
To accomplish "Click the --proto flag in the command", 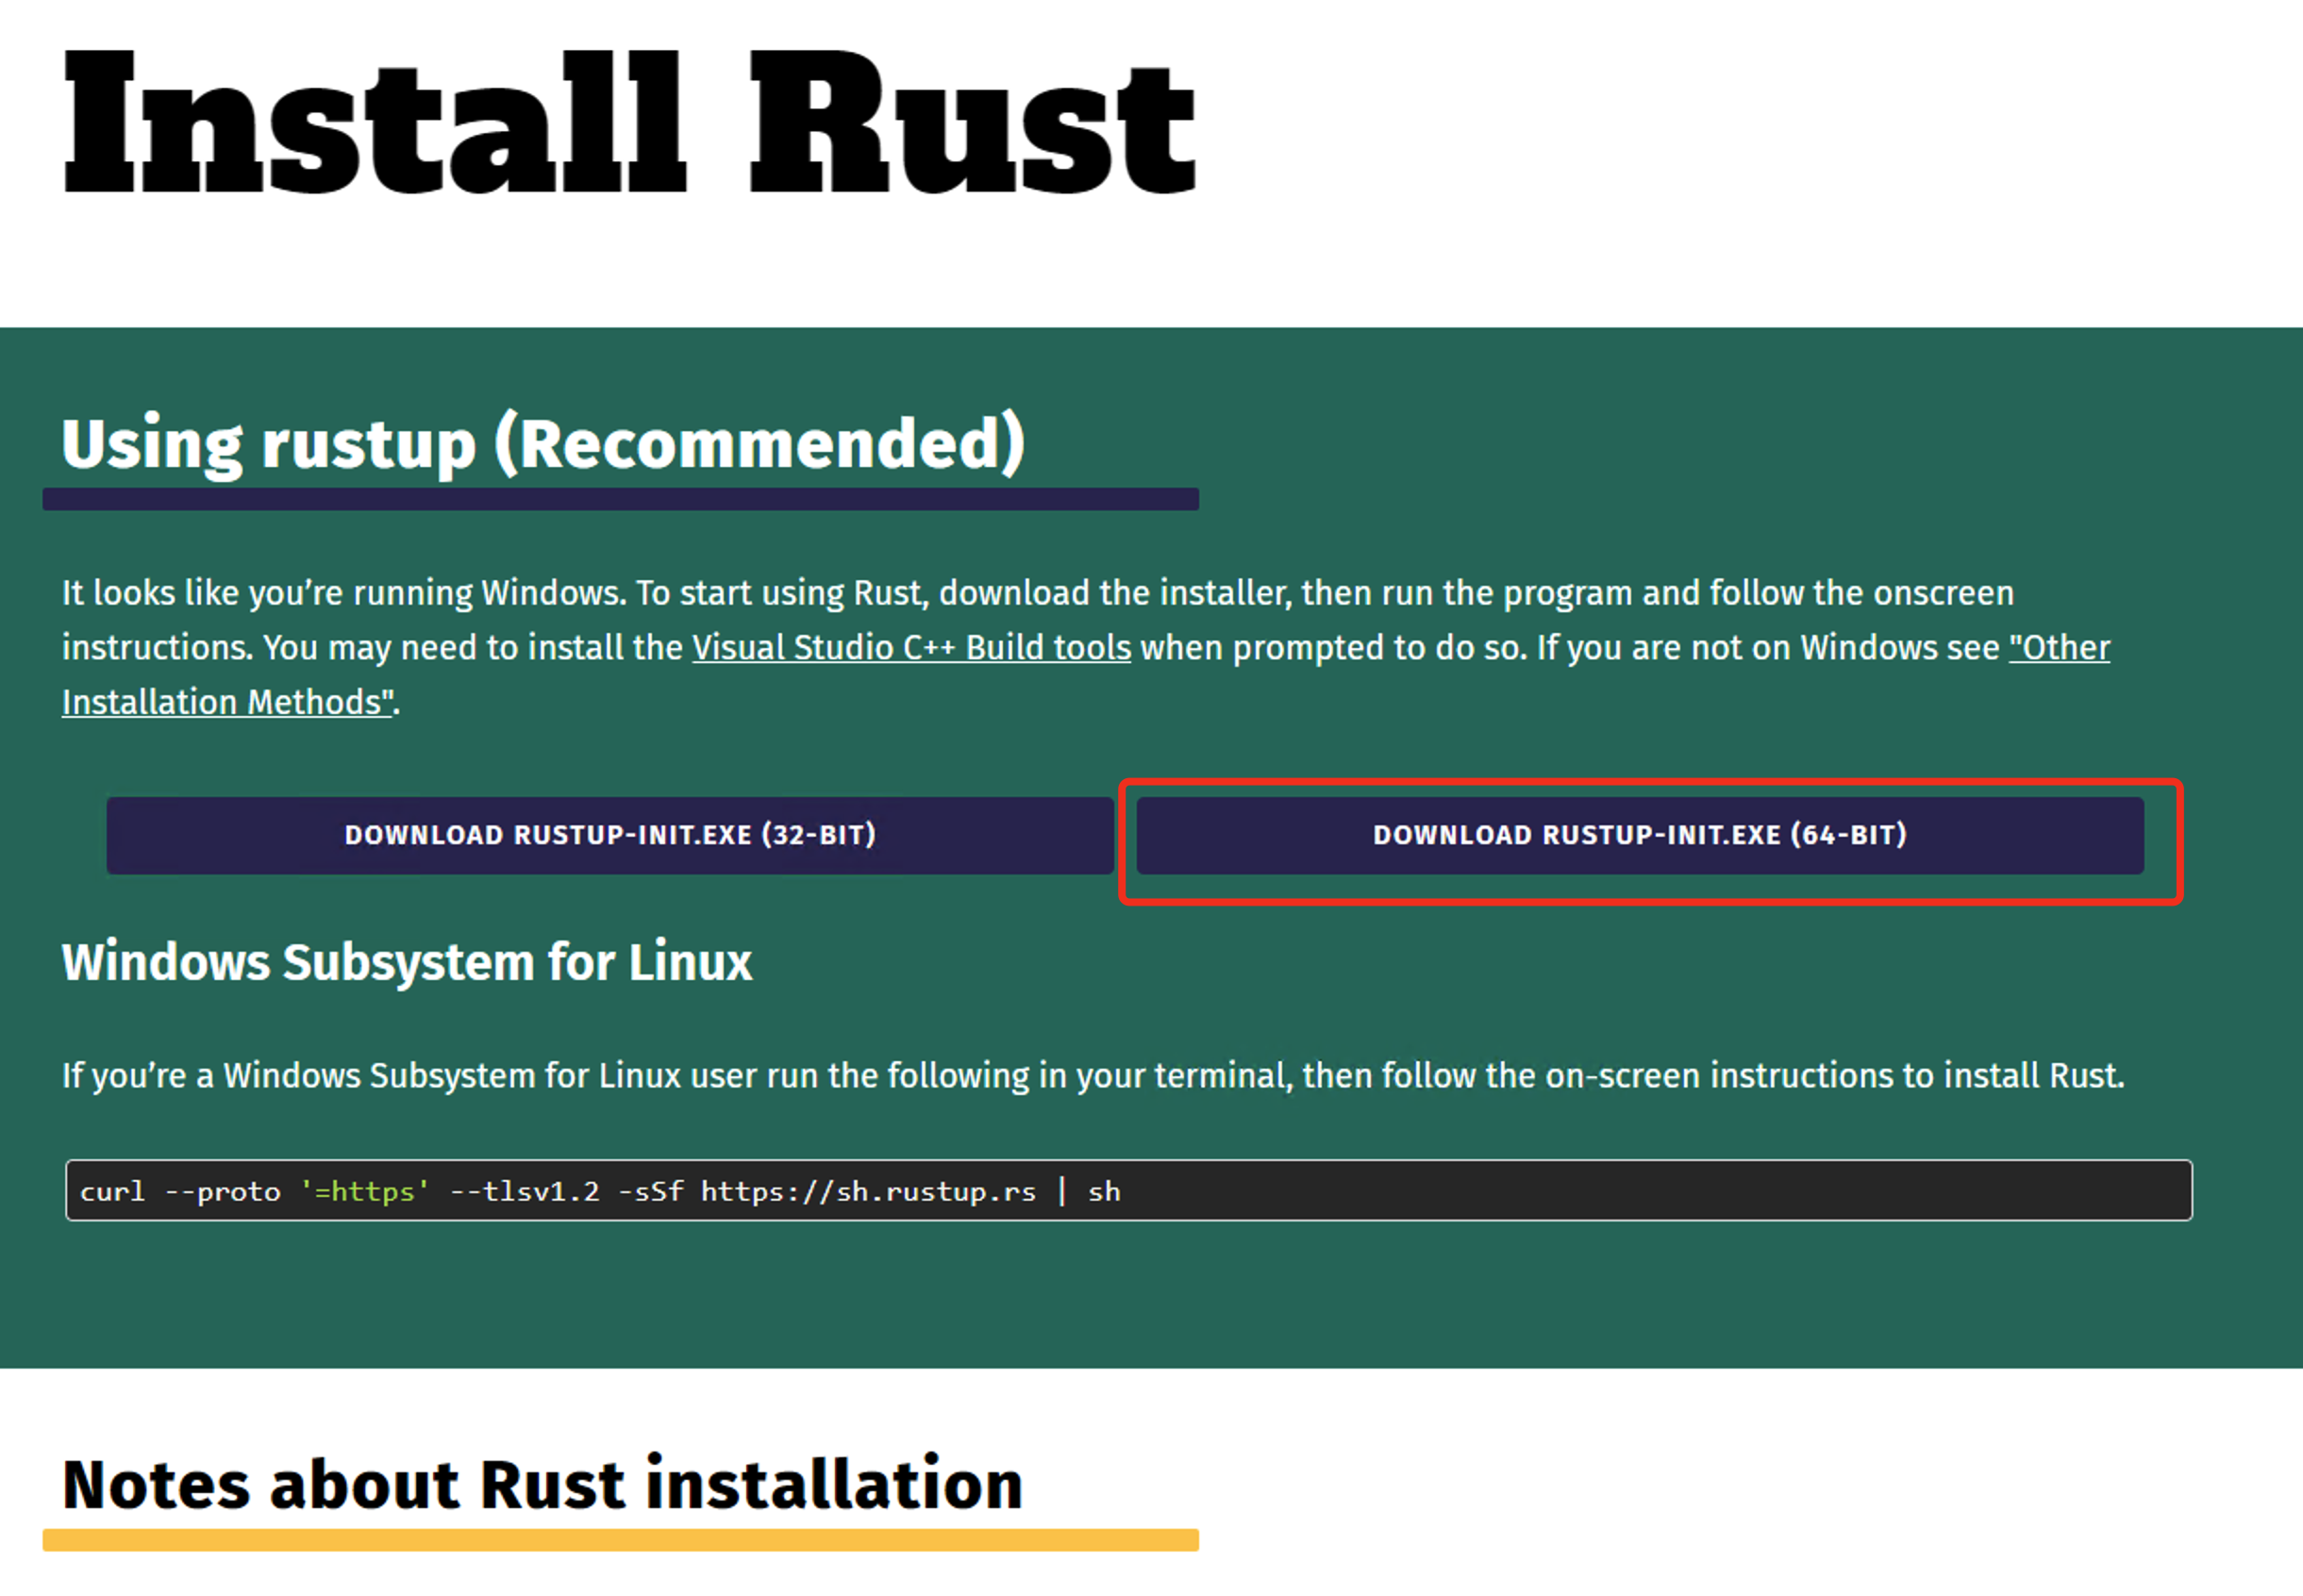I will (x=222, y=1192).
